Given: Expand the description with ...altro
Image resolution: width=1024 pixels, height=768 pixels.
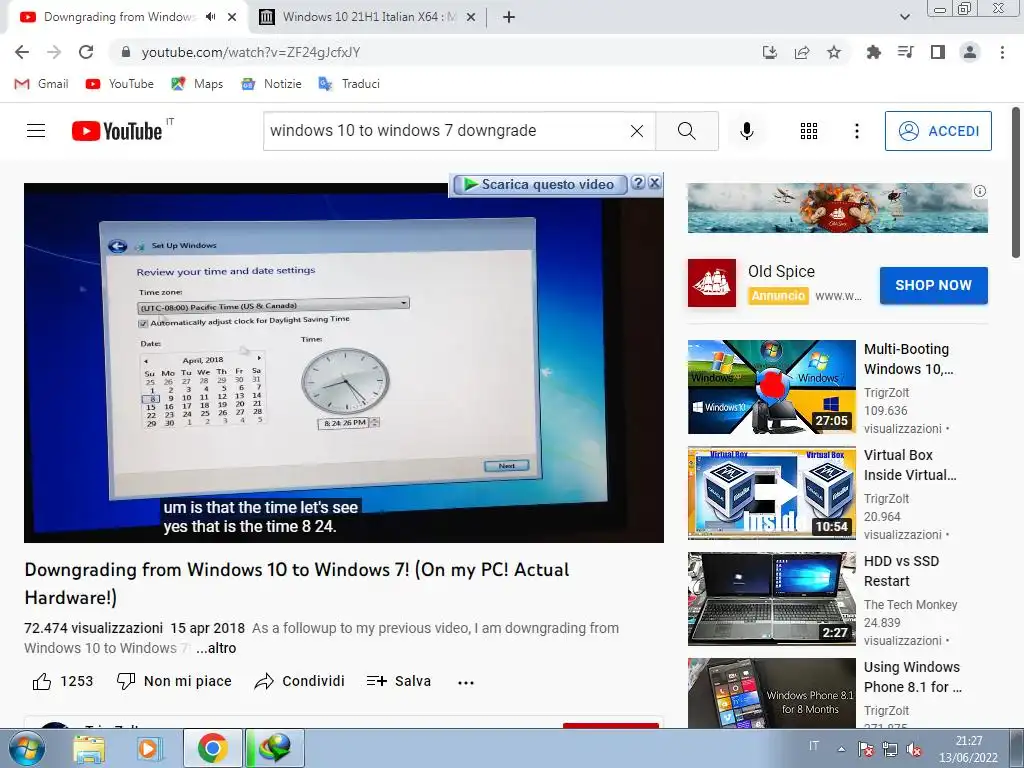Looking at the screenshot, I should [216, 648].
